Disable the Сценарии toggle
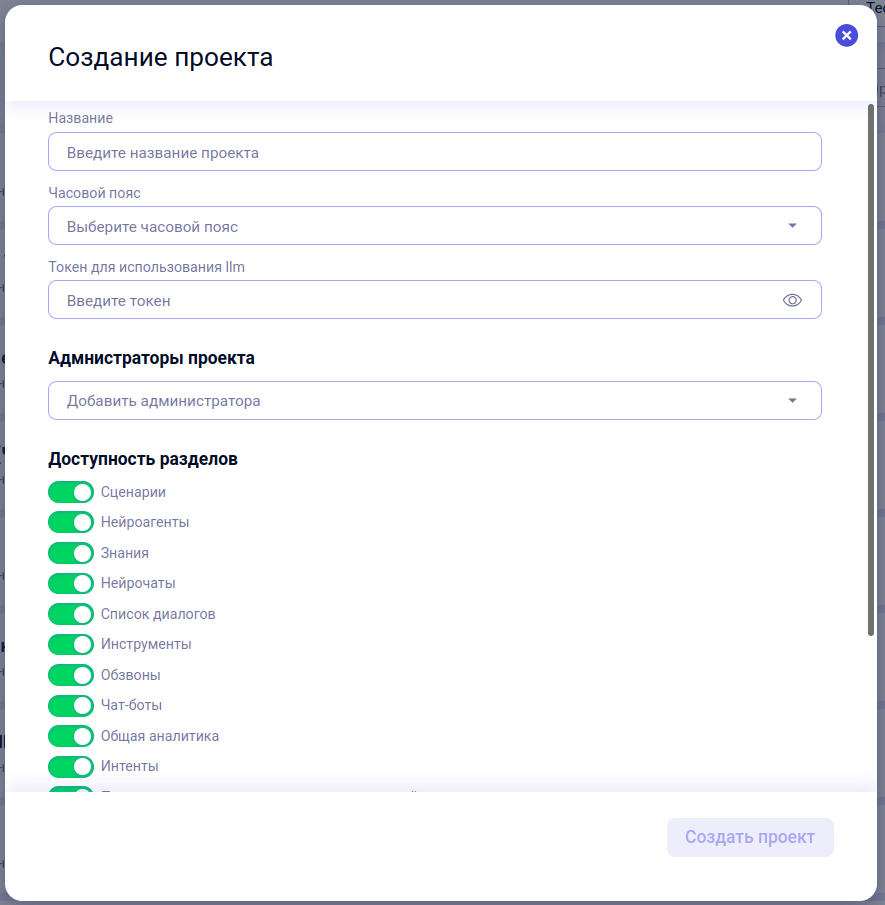 (x=71, y=492)
